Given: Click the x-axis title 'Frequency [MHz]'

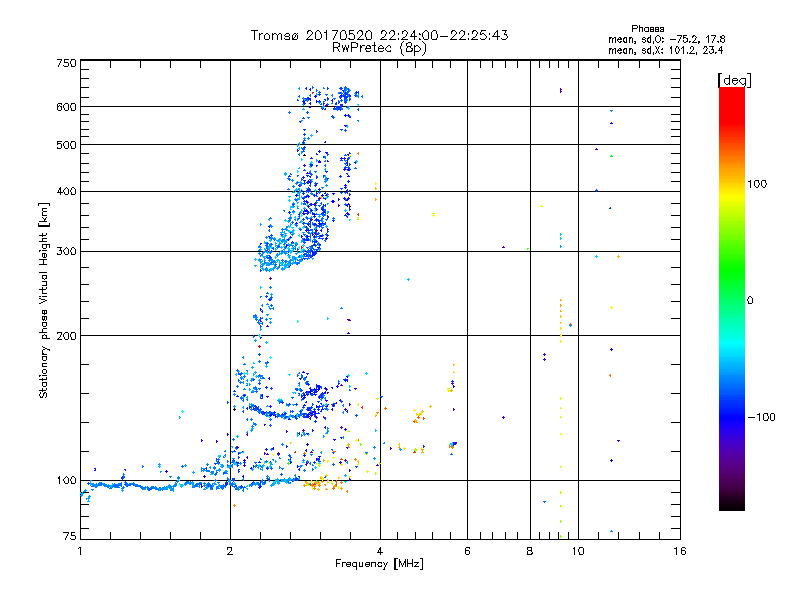Looking at the screenshot, I should (x=379, y=564).
